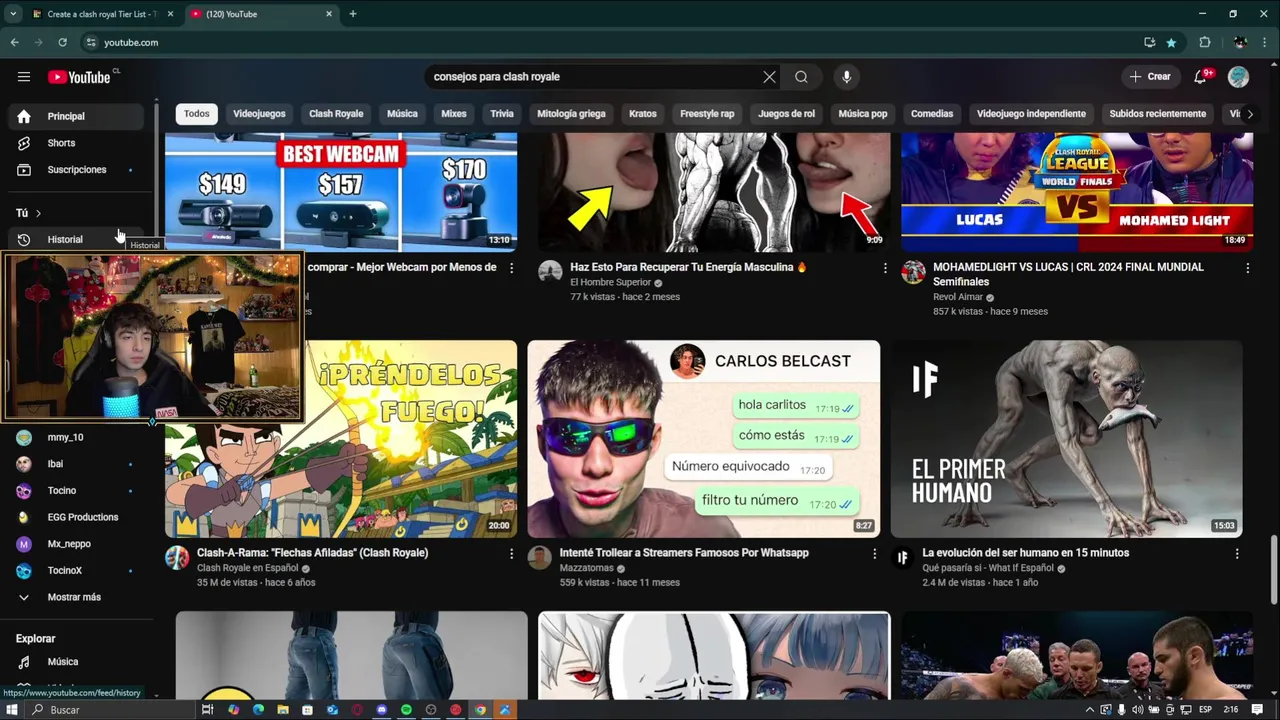This screenshot has height=720, width=1280.
Task: Open the MohamedLight vs Lucas thumbnail
Action: tap(1077, 192)
